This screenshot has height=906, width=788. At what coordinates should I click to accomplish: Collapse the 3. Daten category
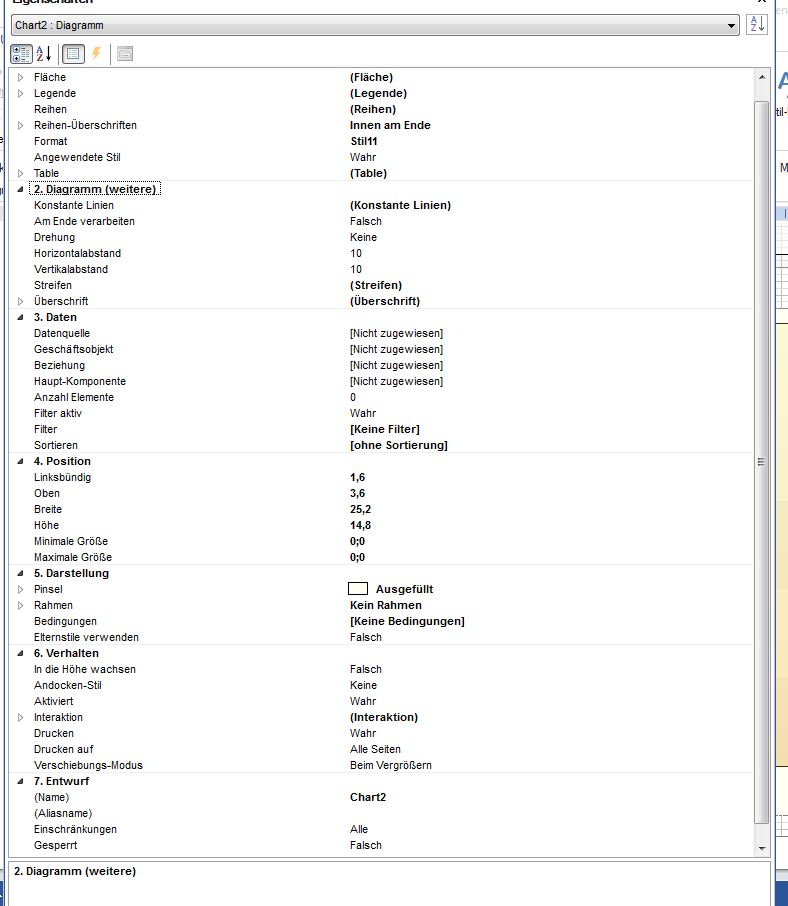tap(20, 317)
